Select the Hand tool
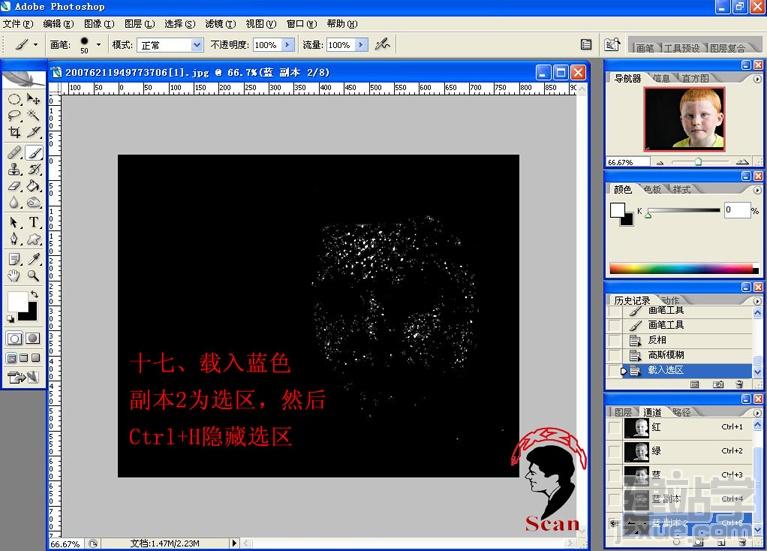 tap(14, 276)
